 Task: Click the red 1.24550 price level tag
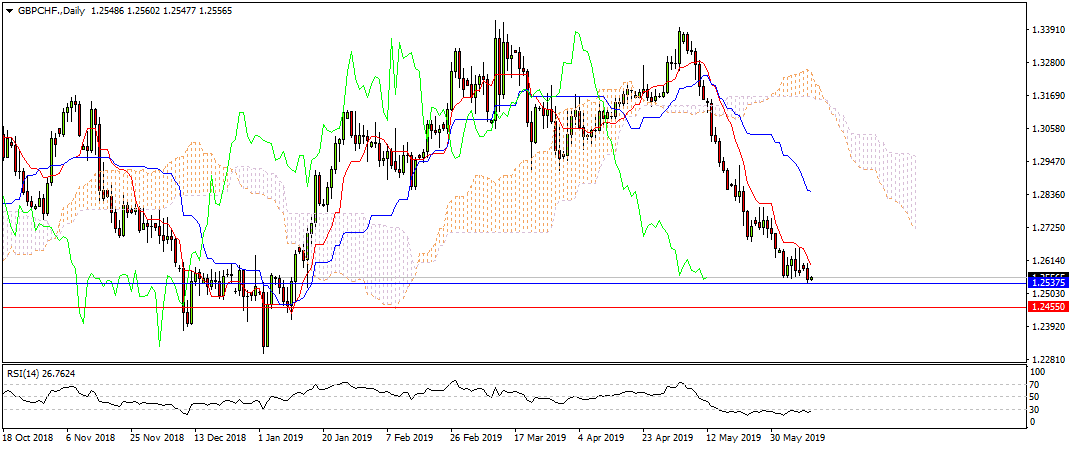point(1049,308)
